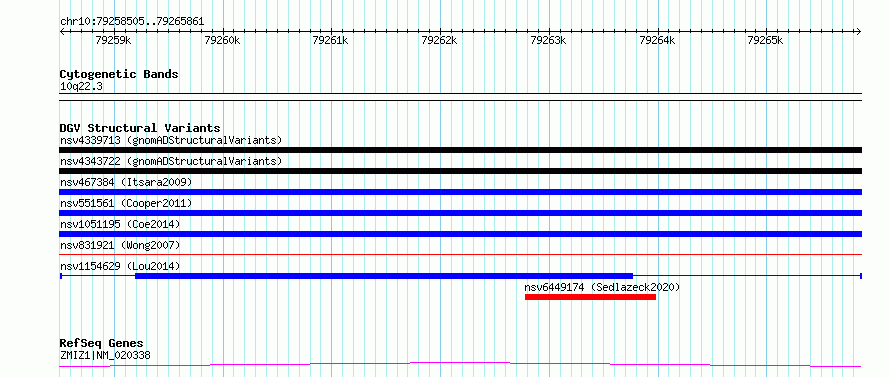Click the nsv467384 blue variant bar
Image resolution: width=890 pixels, height=377 pixels.
[x=460, y=192]
